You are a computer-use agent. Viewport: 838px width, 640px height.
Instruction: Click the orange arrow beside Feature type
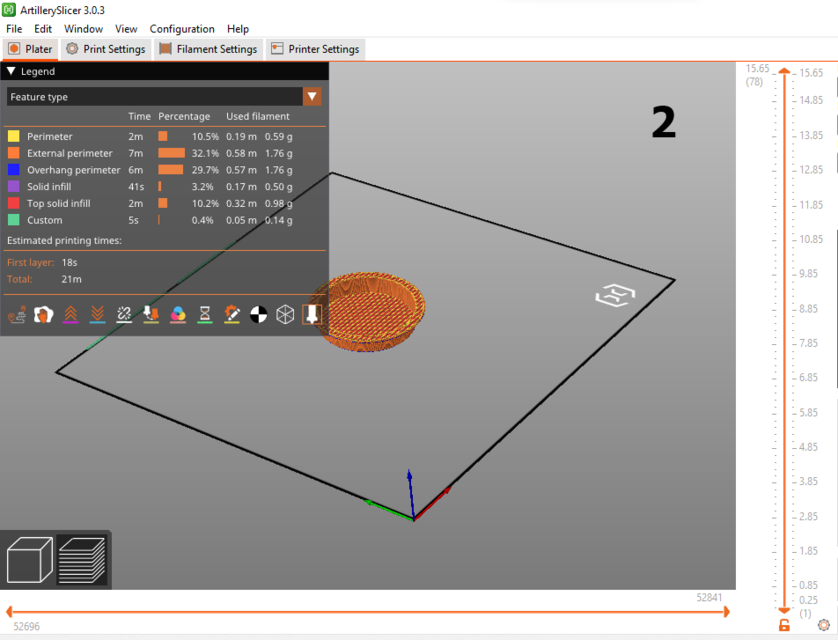point(313,97)
